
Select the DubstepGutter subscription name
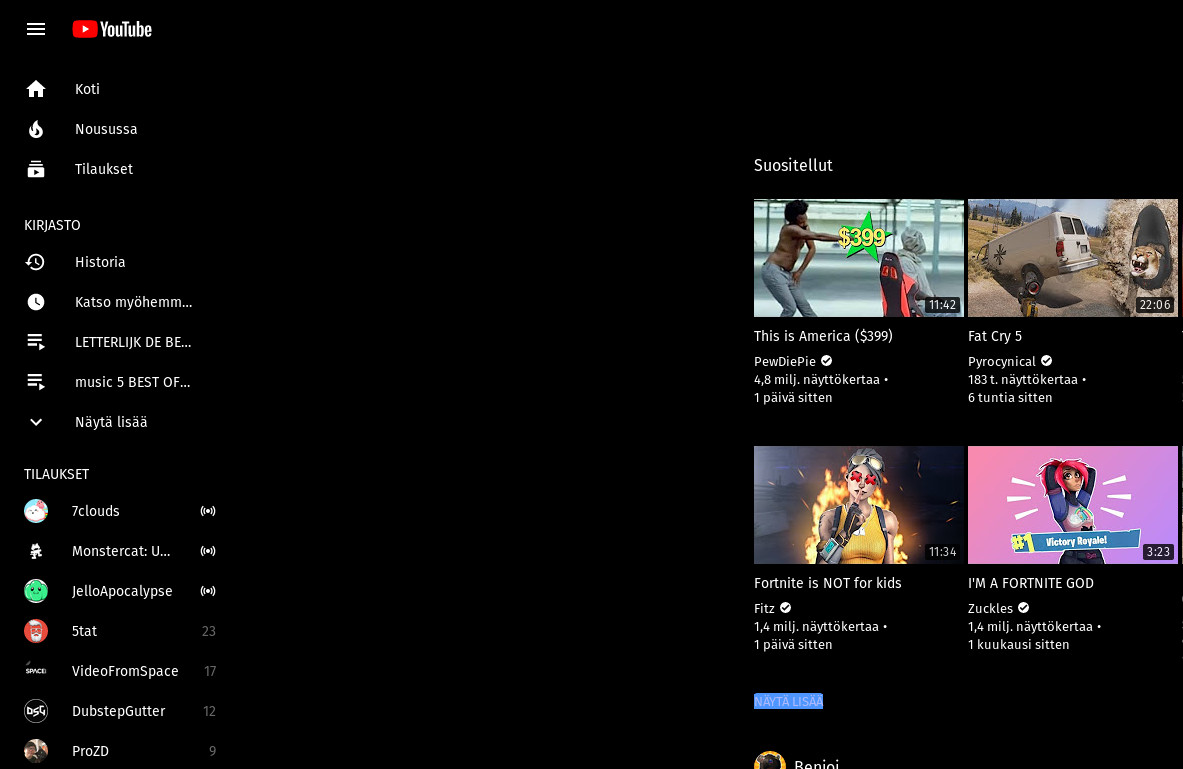click(118, 711)
